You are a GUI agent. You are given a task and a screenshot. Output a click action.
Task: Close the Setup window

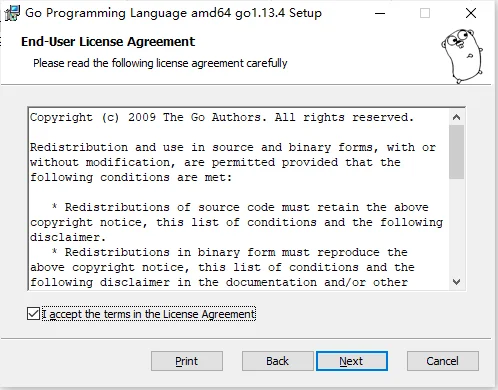(471, 13)
